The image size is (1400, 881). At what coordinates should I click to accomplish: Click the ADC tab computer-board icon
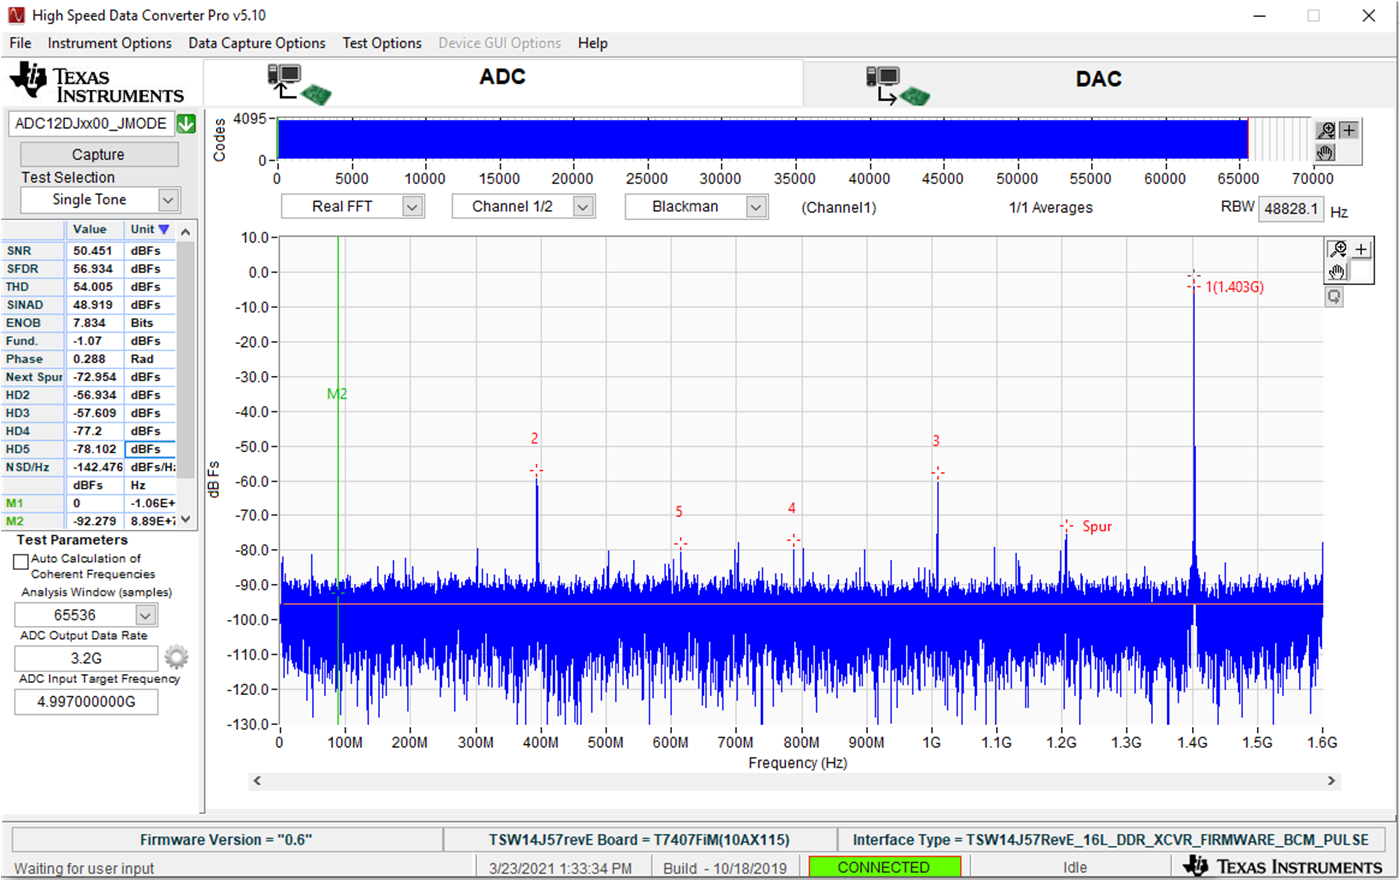pyautogui.click(x=299, y=84)
